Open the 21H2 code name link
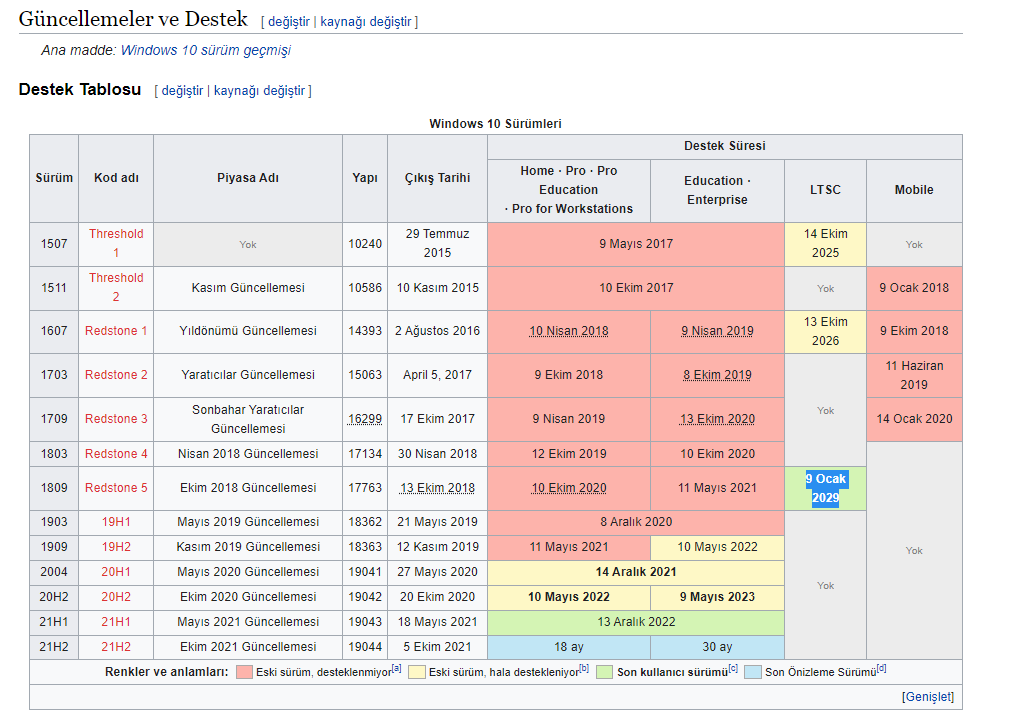The image size is (1021, 723). pos(116,647)
